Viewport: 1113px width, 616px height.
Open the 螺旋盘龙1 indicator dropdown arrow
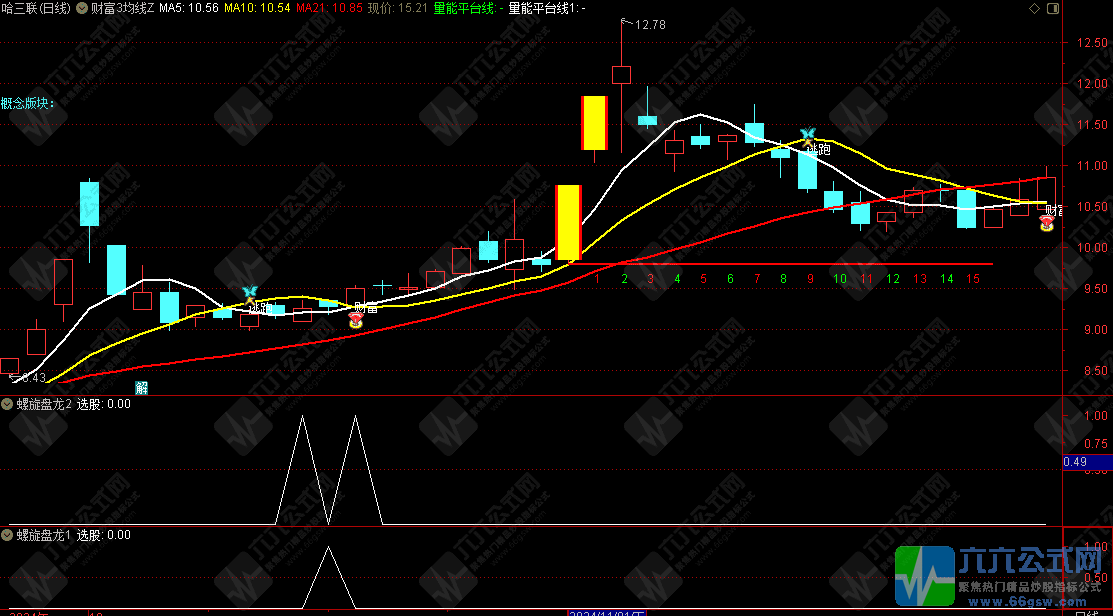(8, 535)
